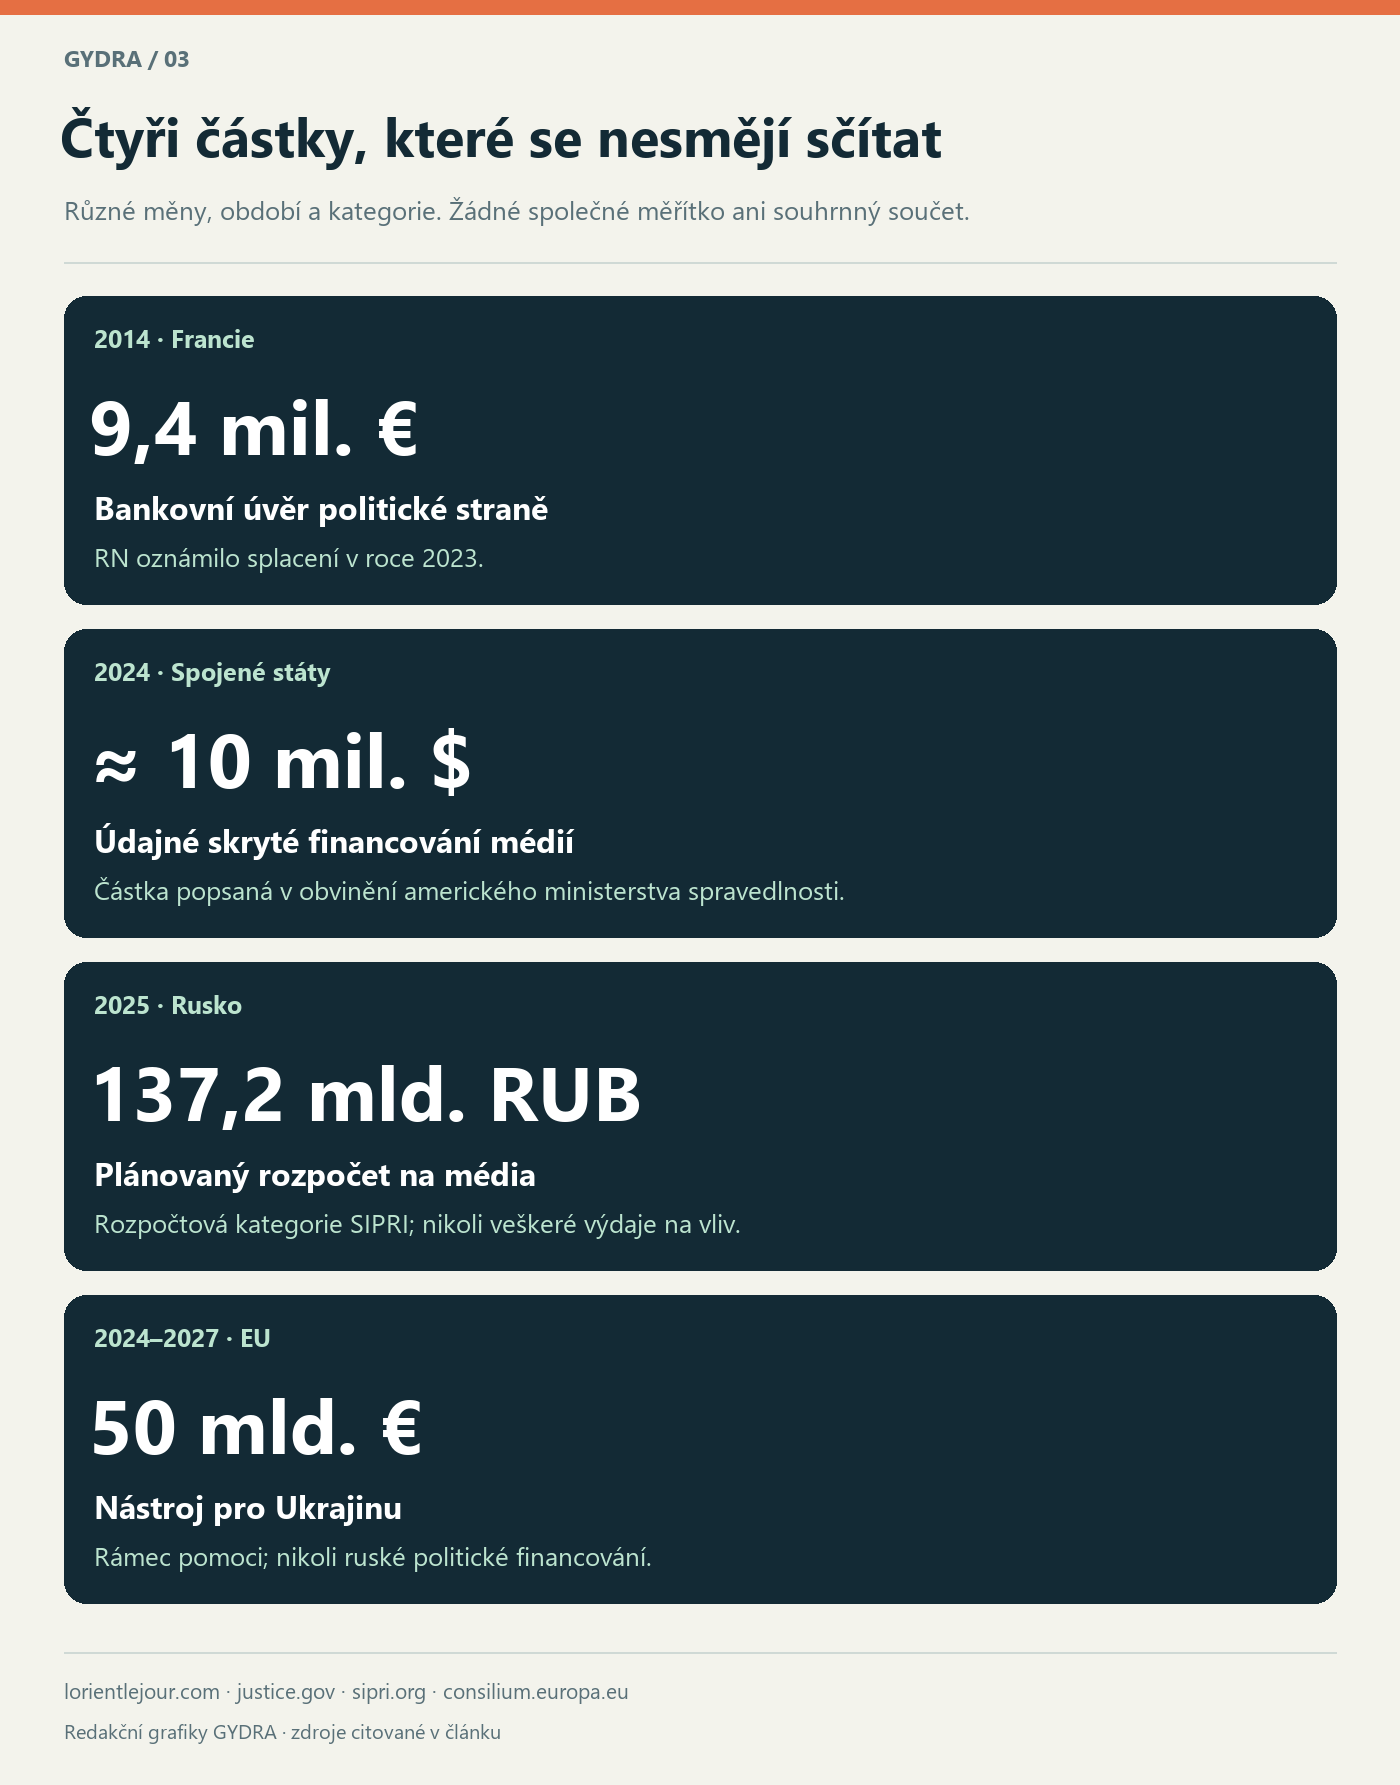Image resolution: width=1400 pixels, height=1785 pixels.
Task: Click the note about amerického ministerstva spravedlnosti
Action: pyautogui.click(x=469, y=891)
